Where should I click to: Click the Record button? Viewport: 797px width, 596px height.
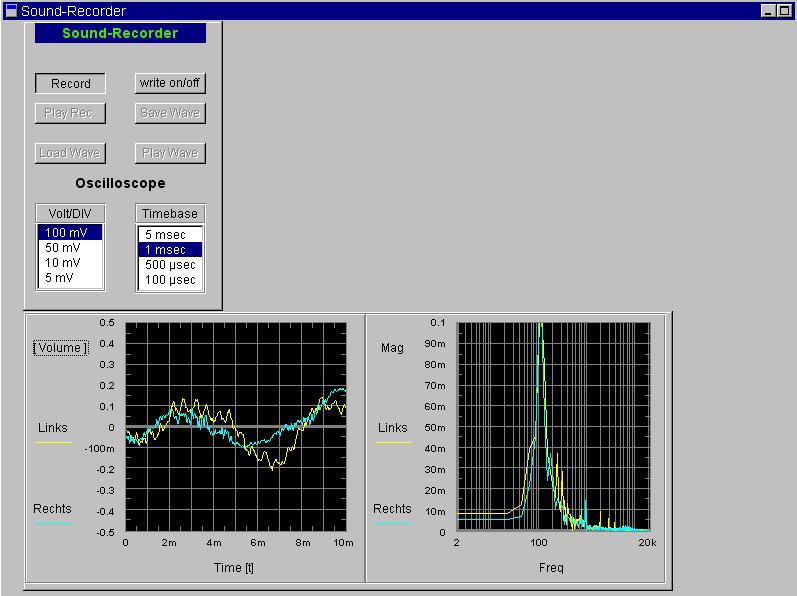70,84
